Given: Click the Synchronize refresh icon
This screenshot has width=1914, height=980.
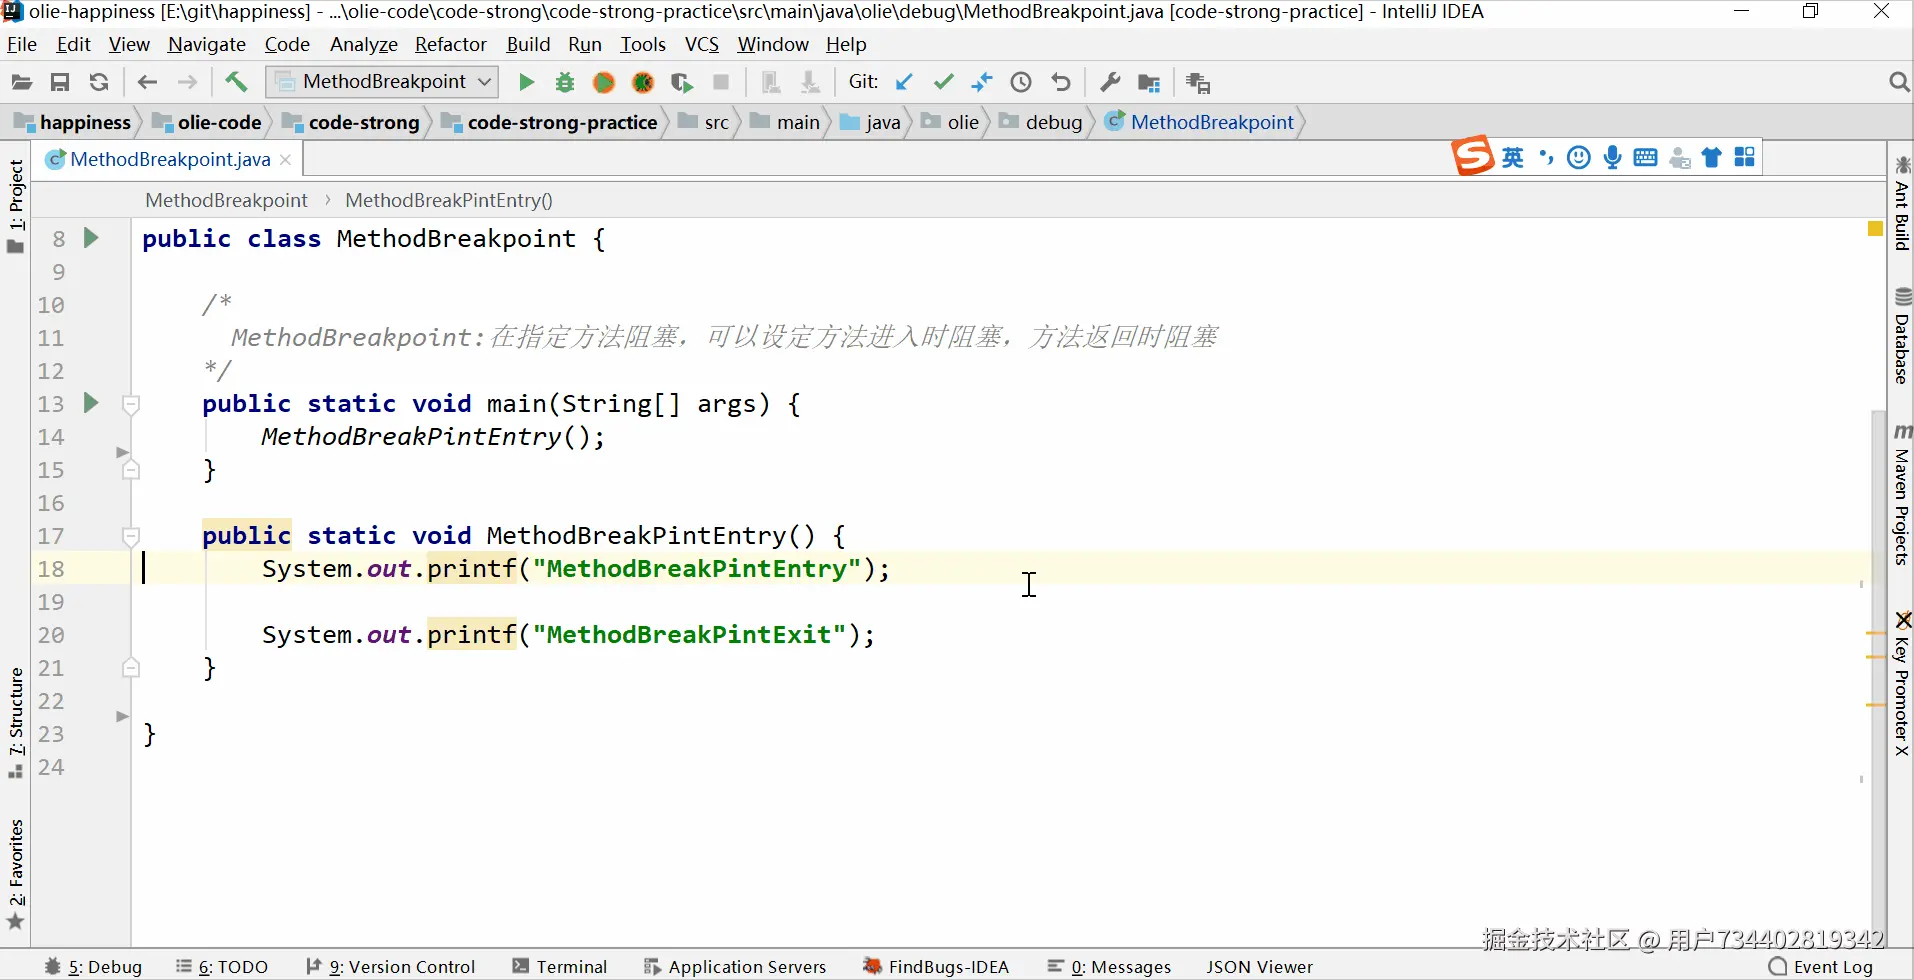Looking at the screenshot, I should tap(98, 82).
